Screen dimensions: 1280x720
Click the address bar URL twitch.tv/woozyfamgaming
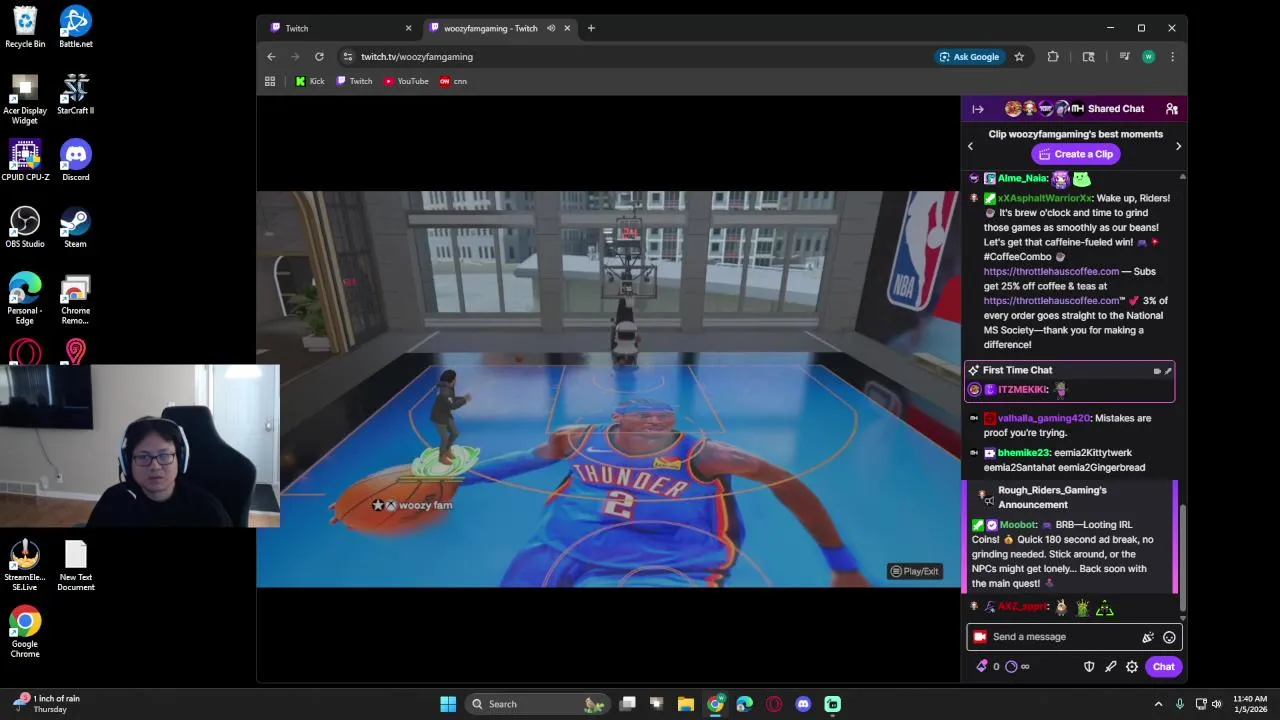pos(417,57)
